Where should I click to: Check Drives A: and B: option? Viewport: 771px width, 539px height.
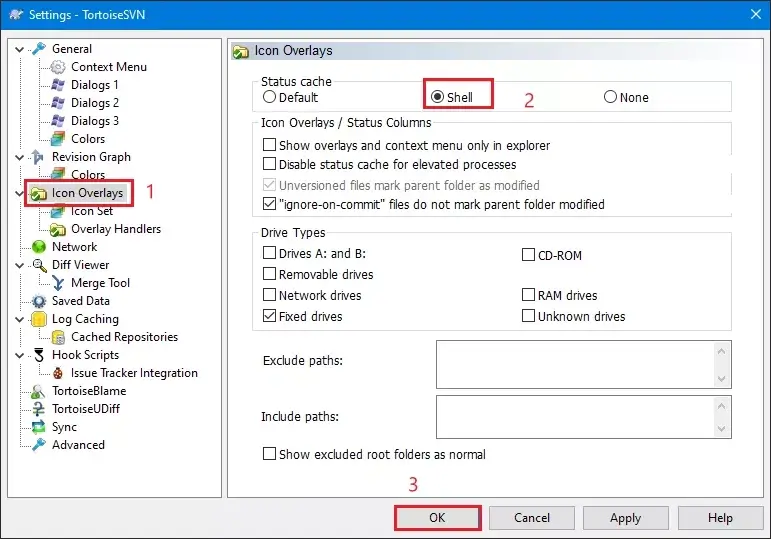(x=269, y=253)
